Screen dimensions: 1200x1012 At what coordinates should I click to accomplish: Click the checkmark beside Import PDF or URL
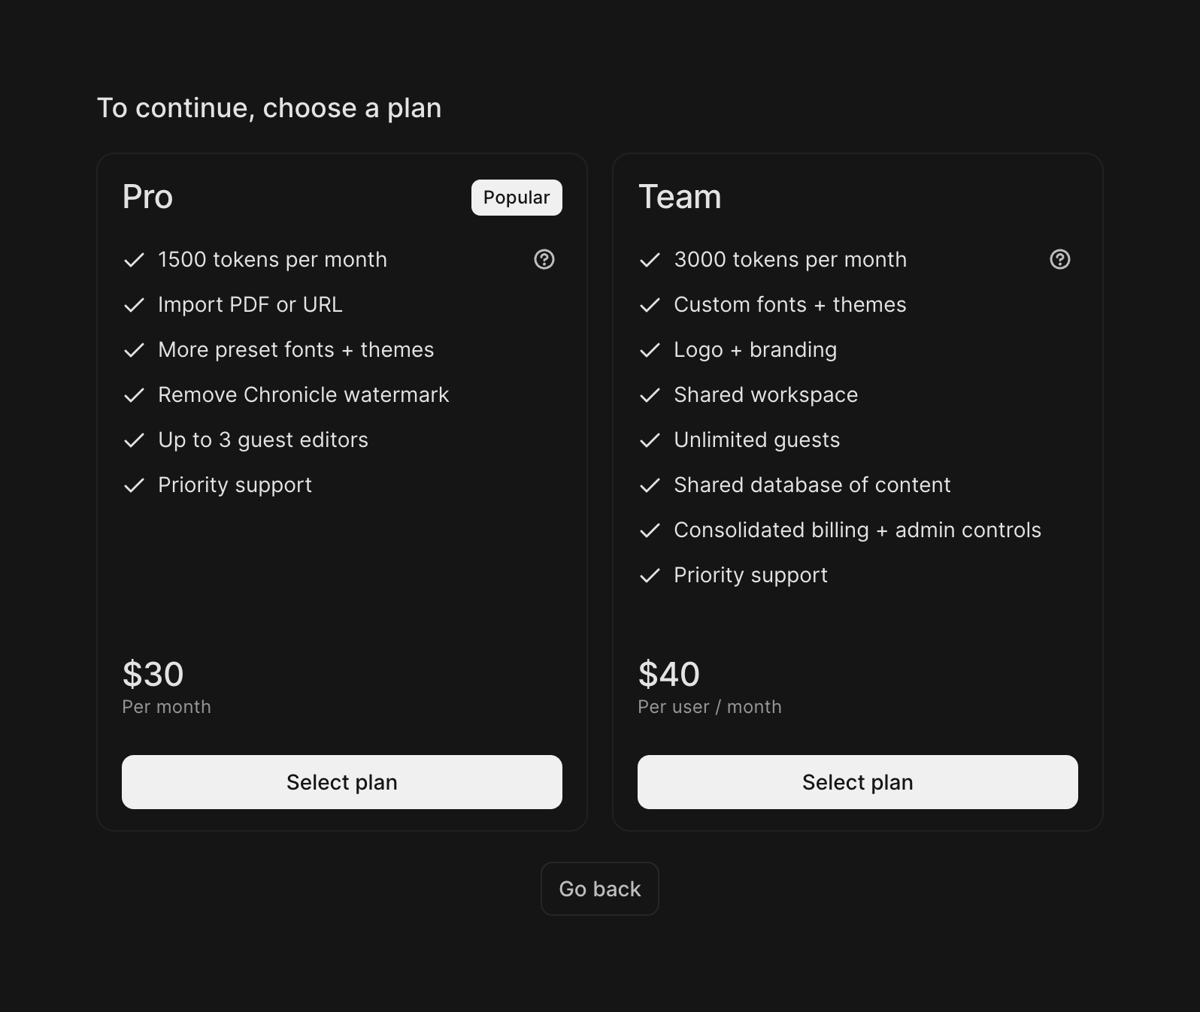[x=134, y=304]
